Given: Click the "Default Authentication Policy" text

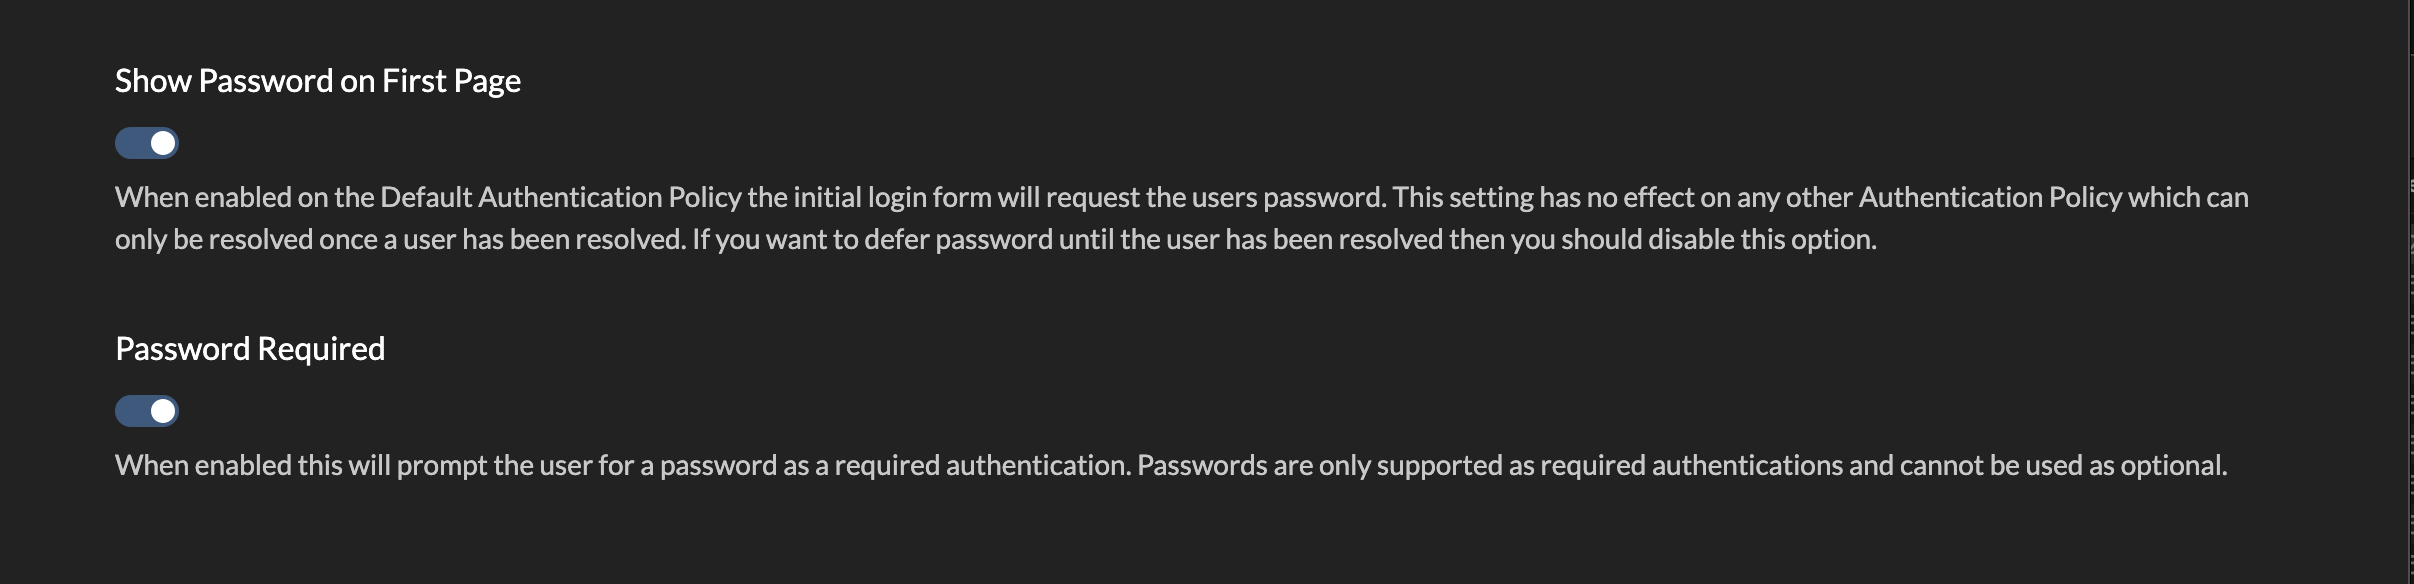Looking at the screenshot, I should (560, 198).
